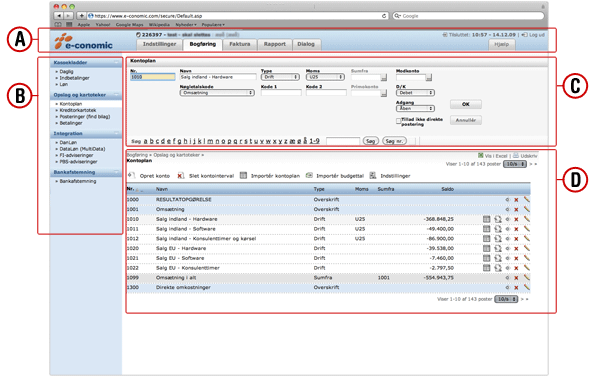Open the D/K dropdown showing Debet
Viewport: 600px width, 384px height.
[x=415, y=93]
